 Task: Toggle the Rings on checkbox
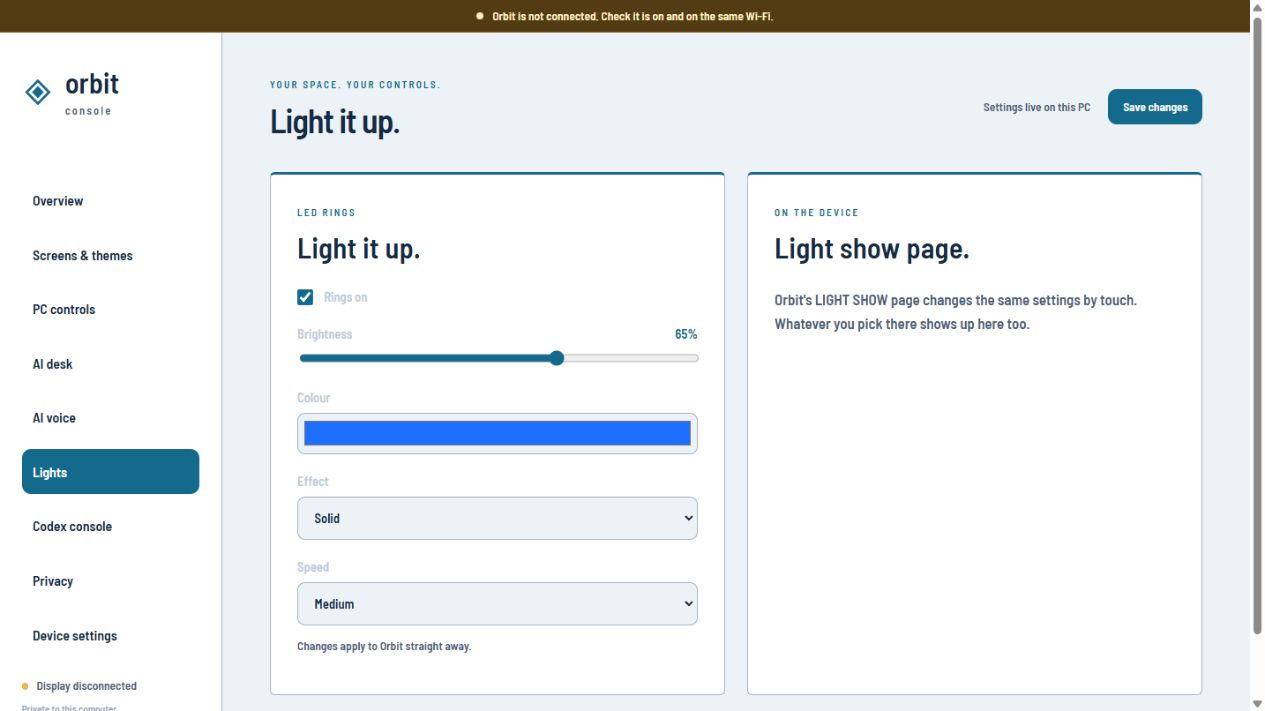click(305, 297)
